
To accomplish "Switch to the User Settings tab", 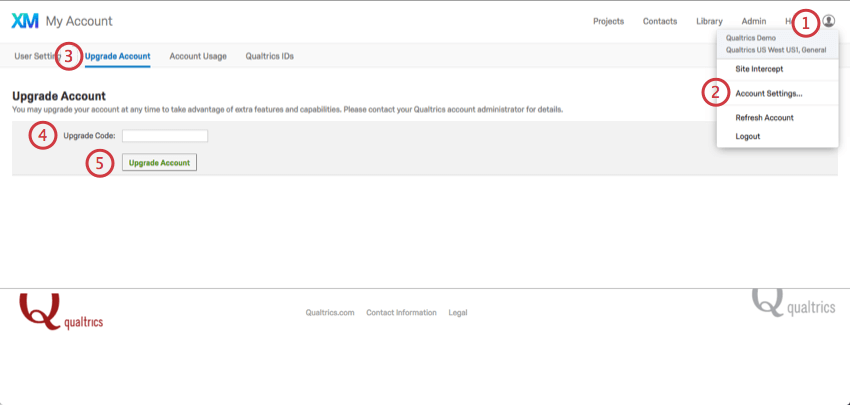I will coord(37,56).
